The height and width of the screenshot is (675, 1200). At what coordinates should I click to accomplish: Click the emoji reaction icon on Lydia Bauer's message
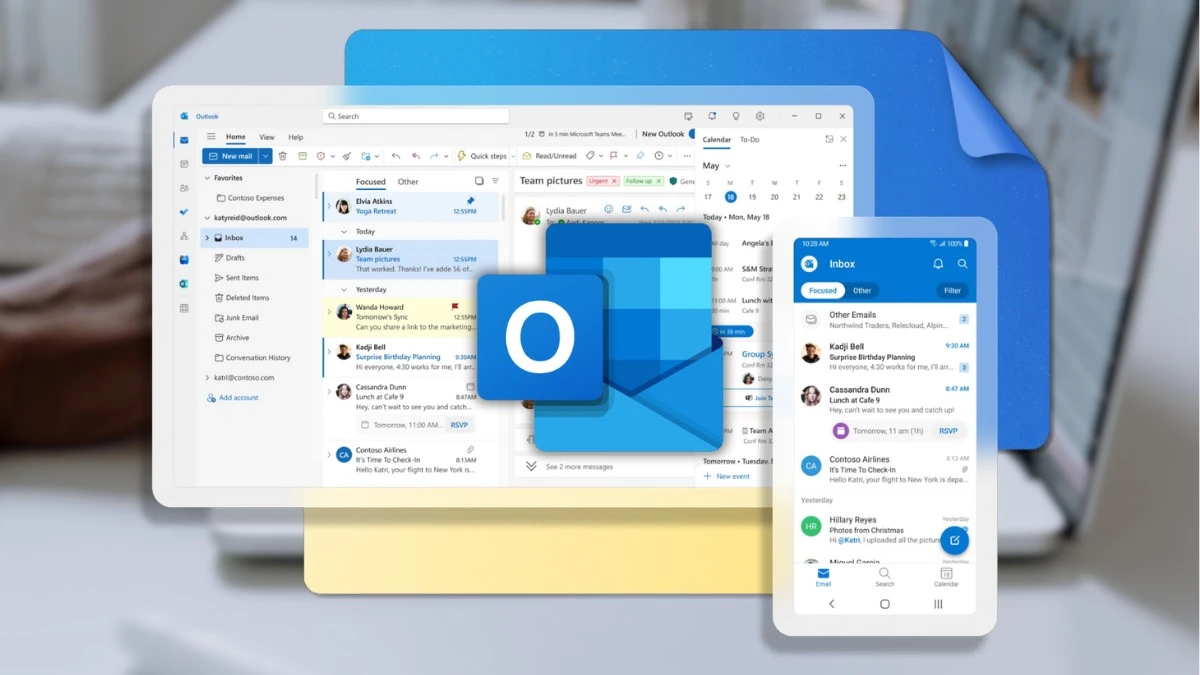point(608,209)
